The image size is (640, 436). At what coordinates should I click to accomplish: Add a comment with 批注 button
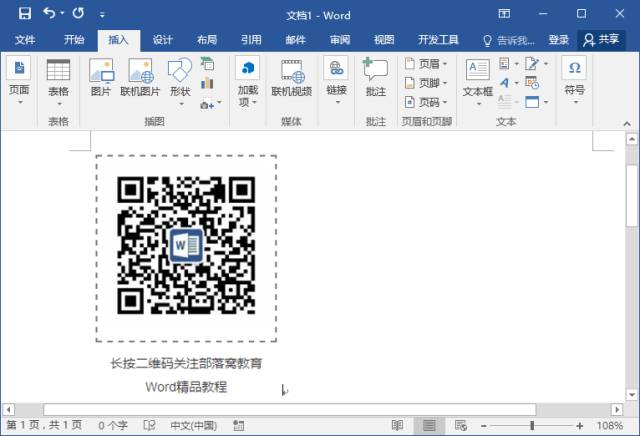pyautogui.click(x=375, y=79)
